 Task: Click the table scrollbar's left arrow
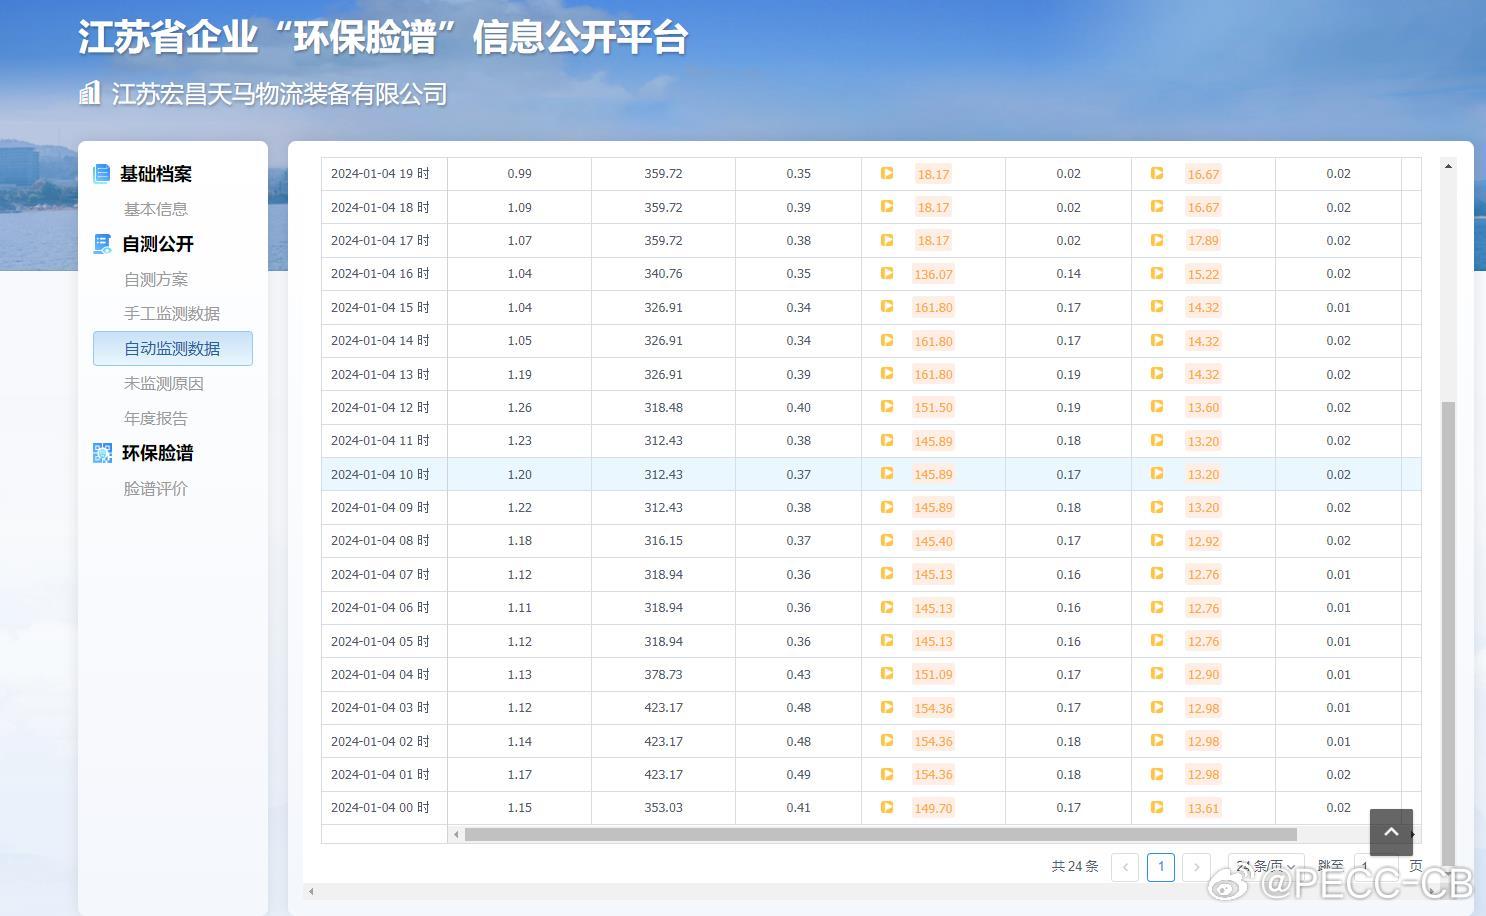456,834
